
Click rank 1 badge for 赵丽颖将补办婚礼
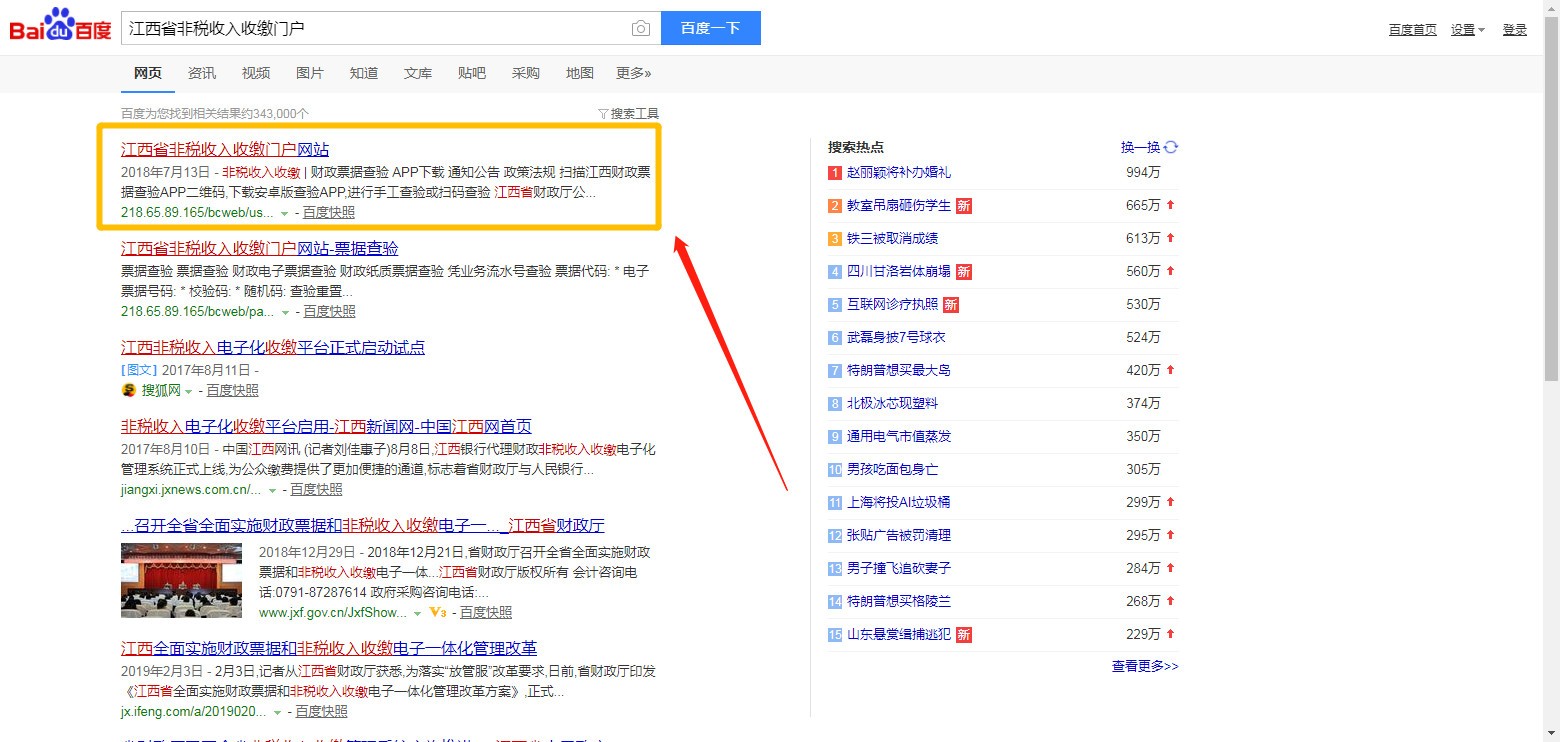pyautogui.click(x=835, y=173)
